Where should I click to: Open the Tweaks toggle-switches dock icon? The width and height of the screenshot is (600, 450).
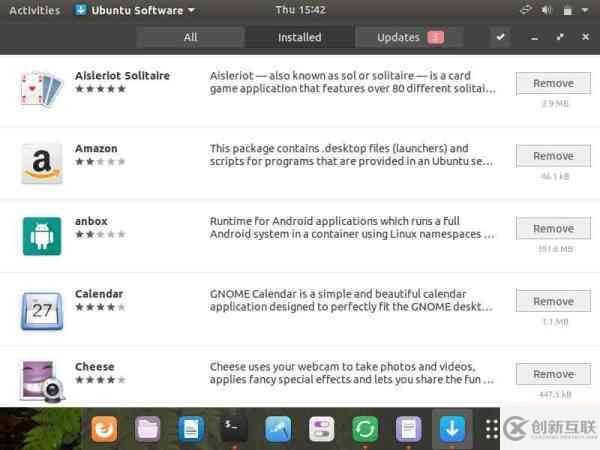pyautogui.click(x=321, y=429)
